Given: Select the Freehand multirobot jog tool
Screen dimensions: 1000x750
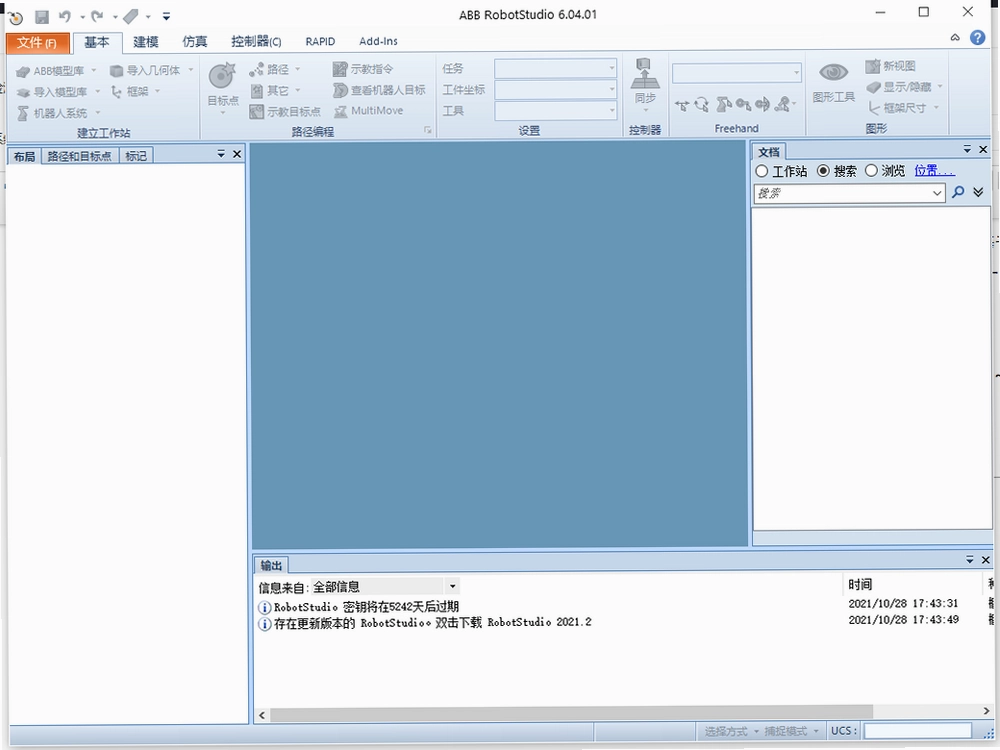Looking at the screenshot, I should (782, 104).
